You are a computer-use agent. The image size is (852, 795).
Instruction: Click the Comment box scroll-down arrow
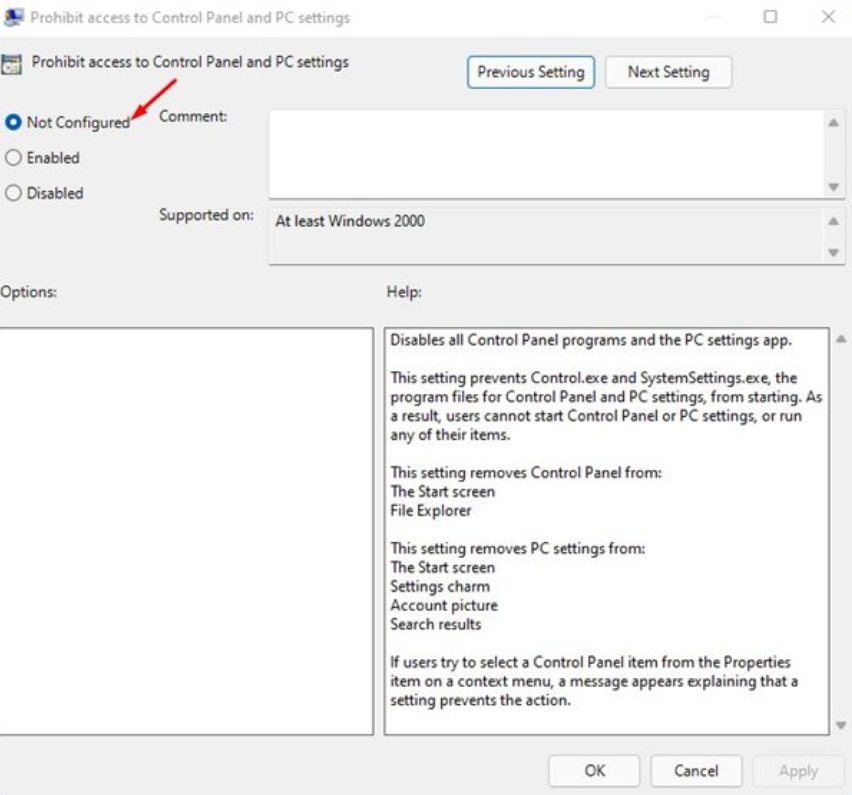833,187
